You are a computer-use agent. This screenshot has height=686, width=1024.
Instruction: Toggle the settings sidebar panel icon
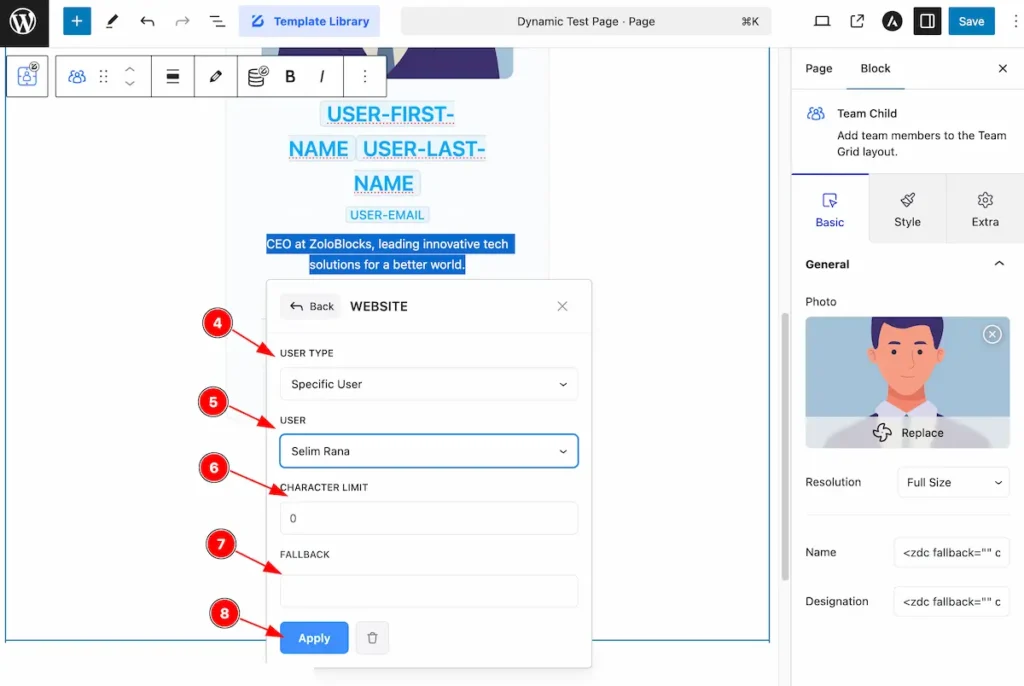927,22
